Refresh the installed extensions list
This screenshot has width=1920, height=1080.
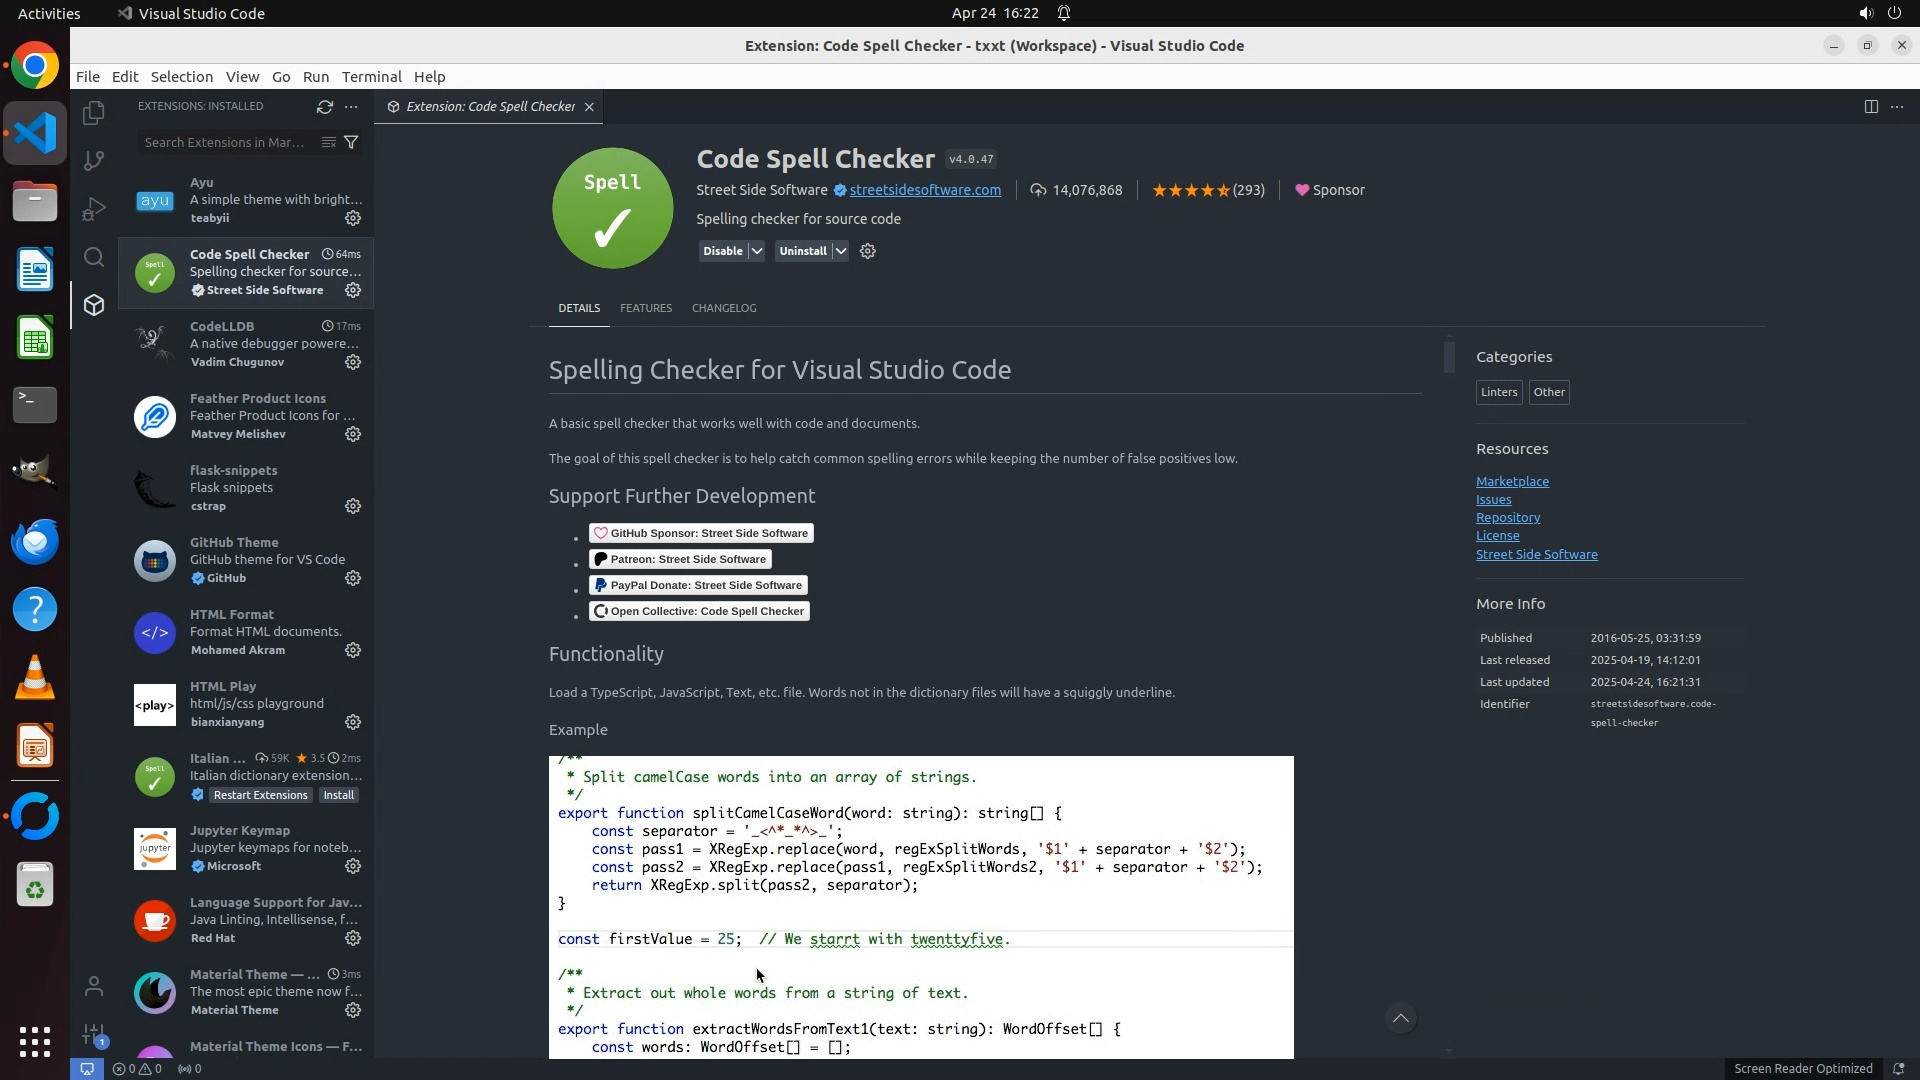tap(324, 106)
